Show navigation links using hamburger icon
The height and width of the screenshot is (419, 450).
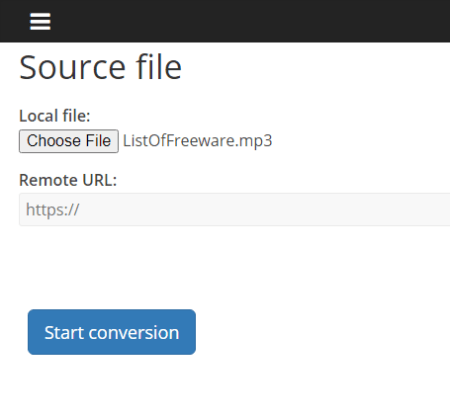click(x=40, y=21)
